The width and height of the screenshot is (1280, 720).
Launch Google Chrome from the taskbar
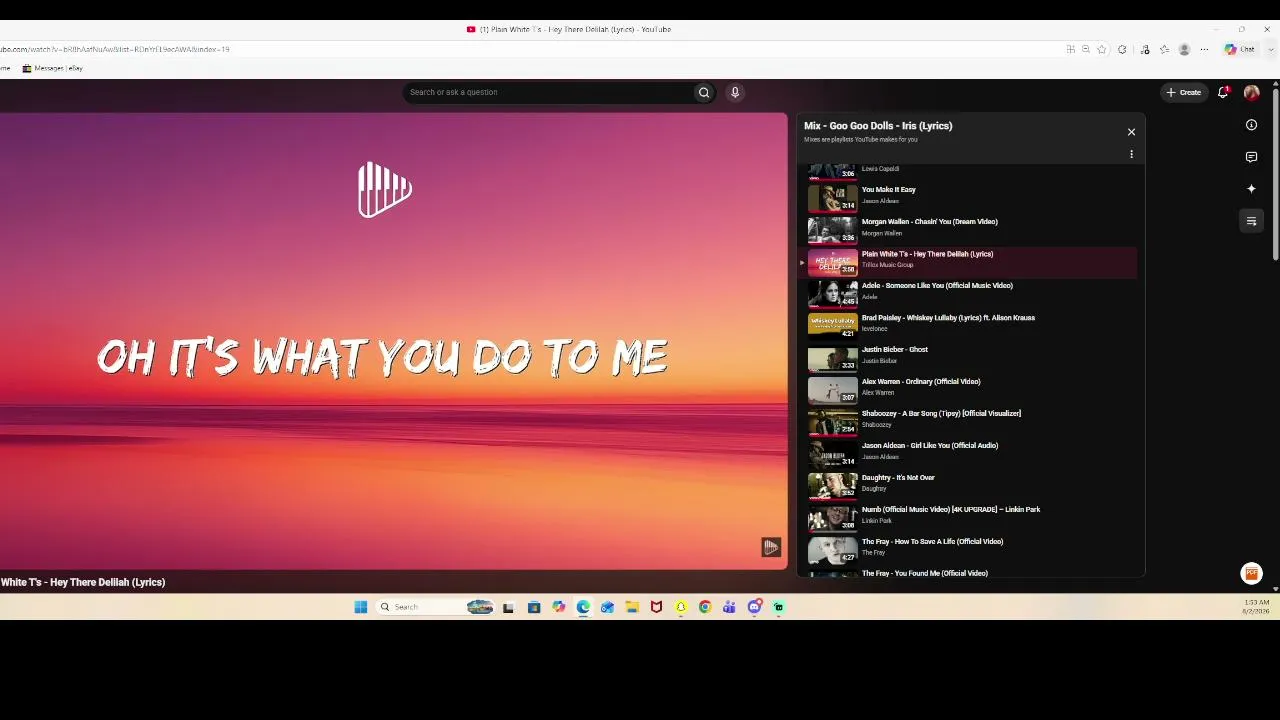pyautogui.click(x=705, y=607)
